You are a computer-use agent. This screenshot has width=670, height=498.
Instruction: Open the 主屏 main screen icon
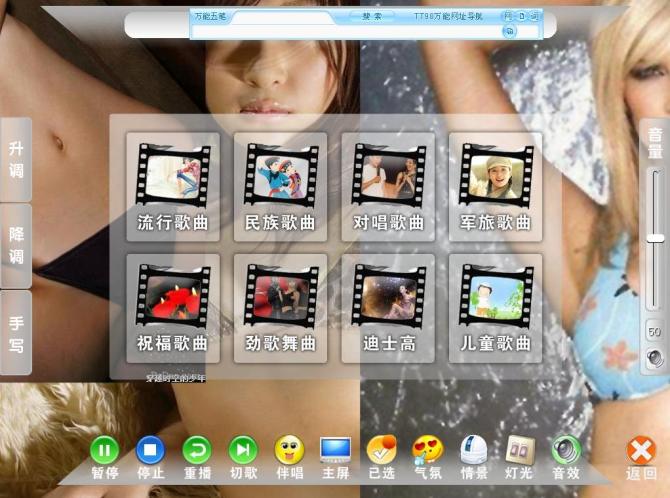point(335,450)
